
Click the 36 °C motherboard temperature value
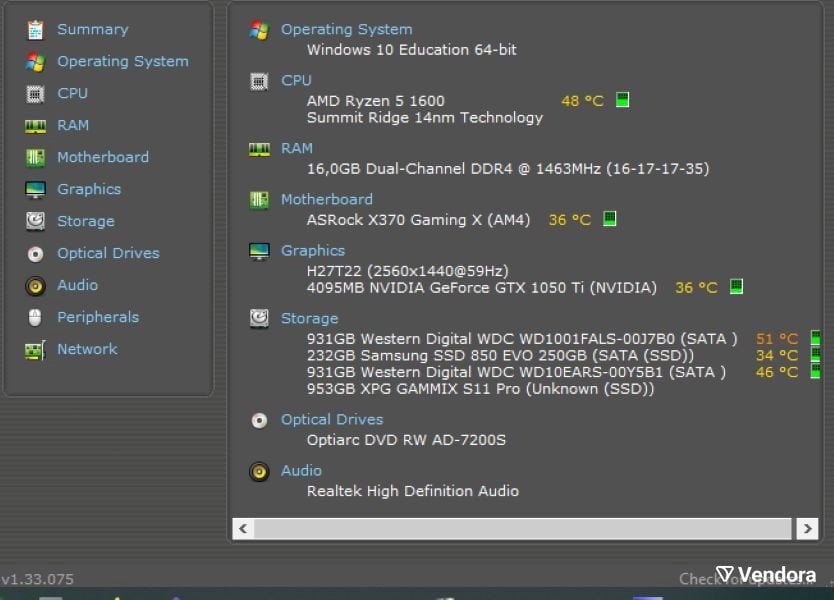(570, 220)
